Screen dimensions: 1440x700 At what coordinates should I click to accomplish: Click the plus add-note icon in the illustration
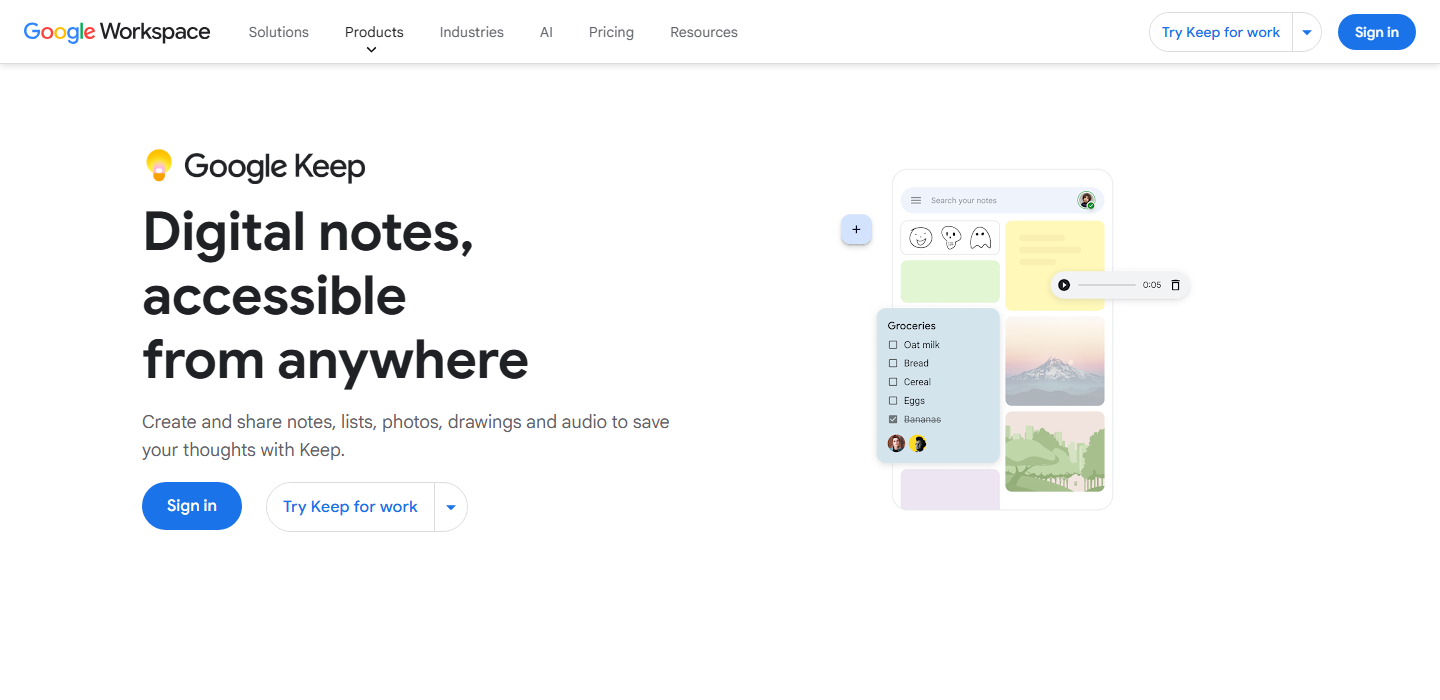[x=856, y=230]
